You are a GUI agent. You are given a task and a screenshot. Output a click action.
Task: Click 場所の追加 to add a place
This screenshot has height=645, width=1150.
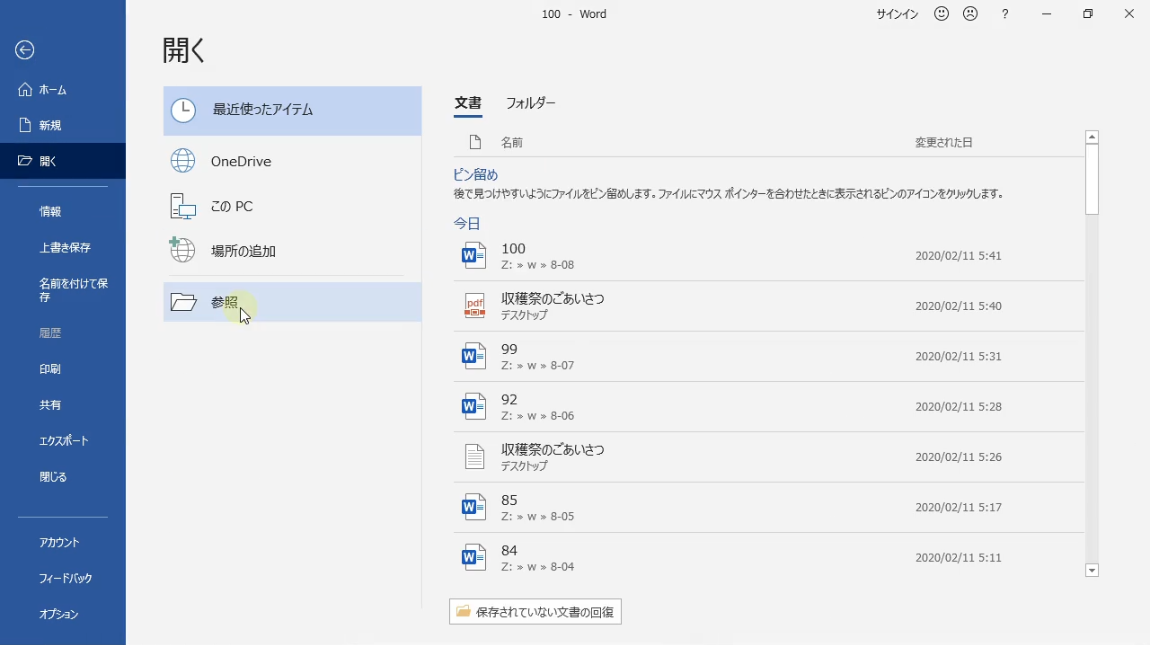[x=242, y=251]
